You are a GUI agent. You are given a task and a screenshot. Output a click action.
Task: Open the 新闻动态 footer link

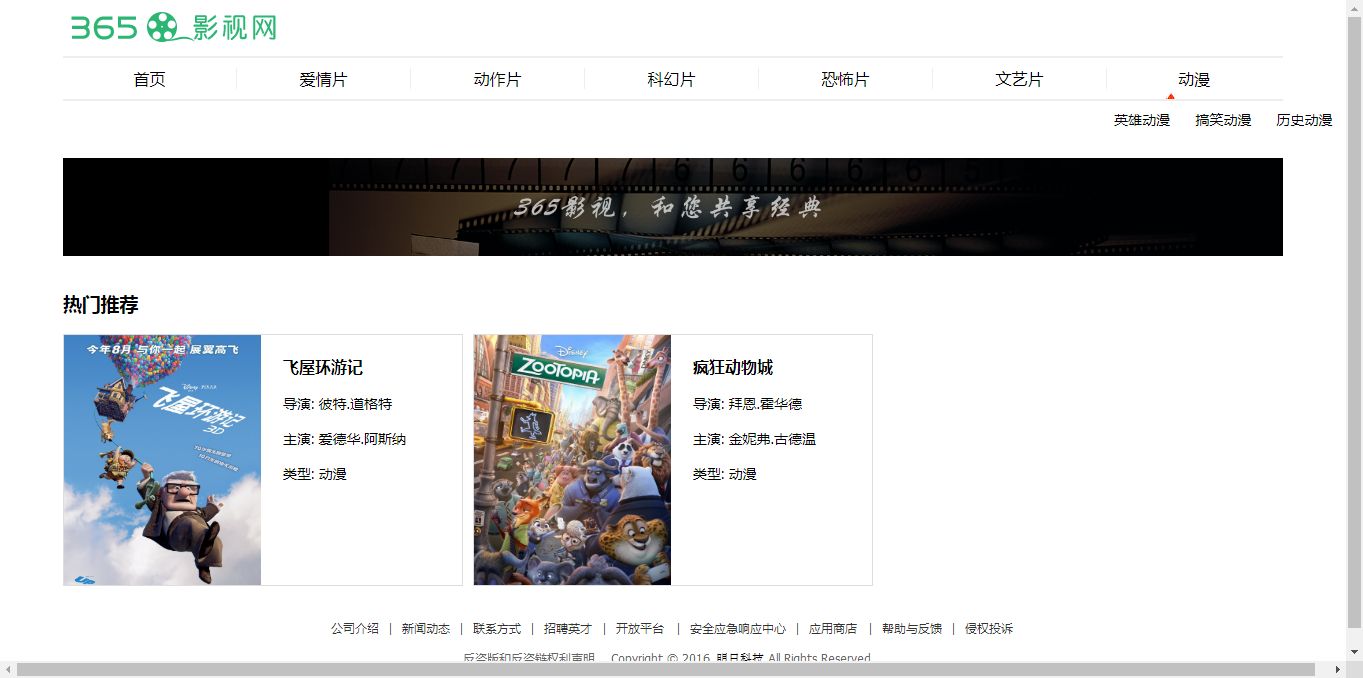tap(426, 629)
